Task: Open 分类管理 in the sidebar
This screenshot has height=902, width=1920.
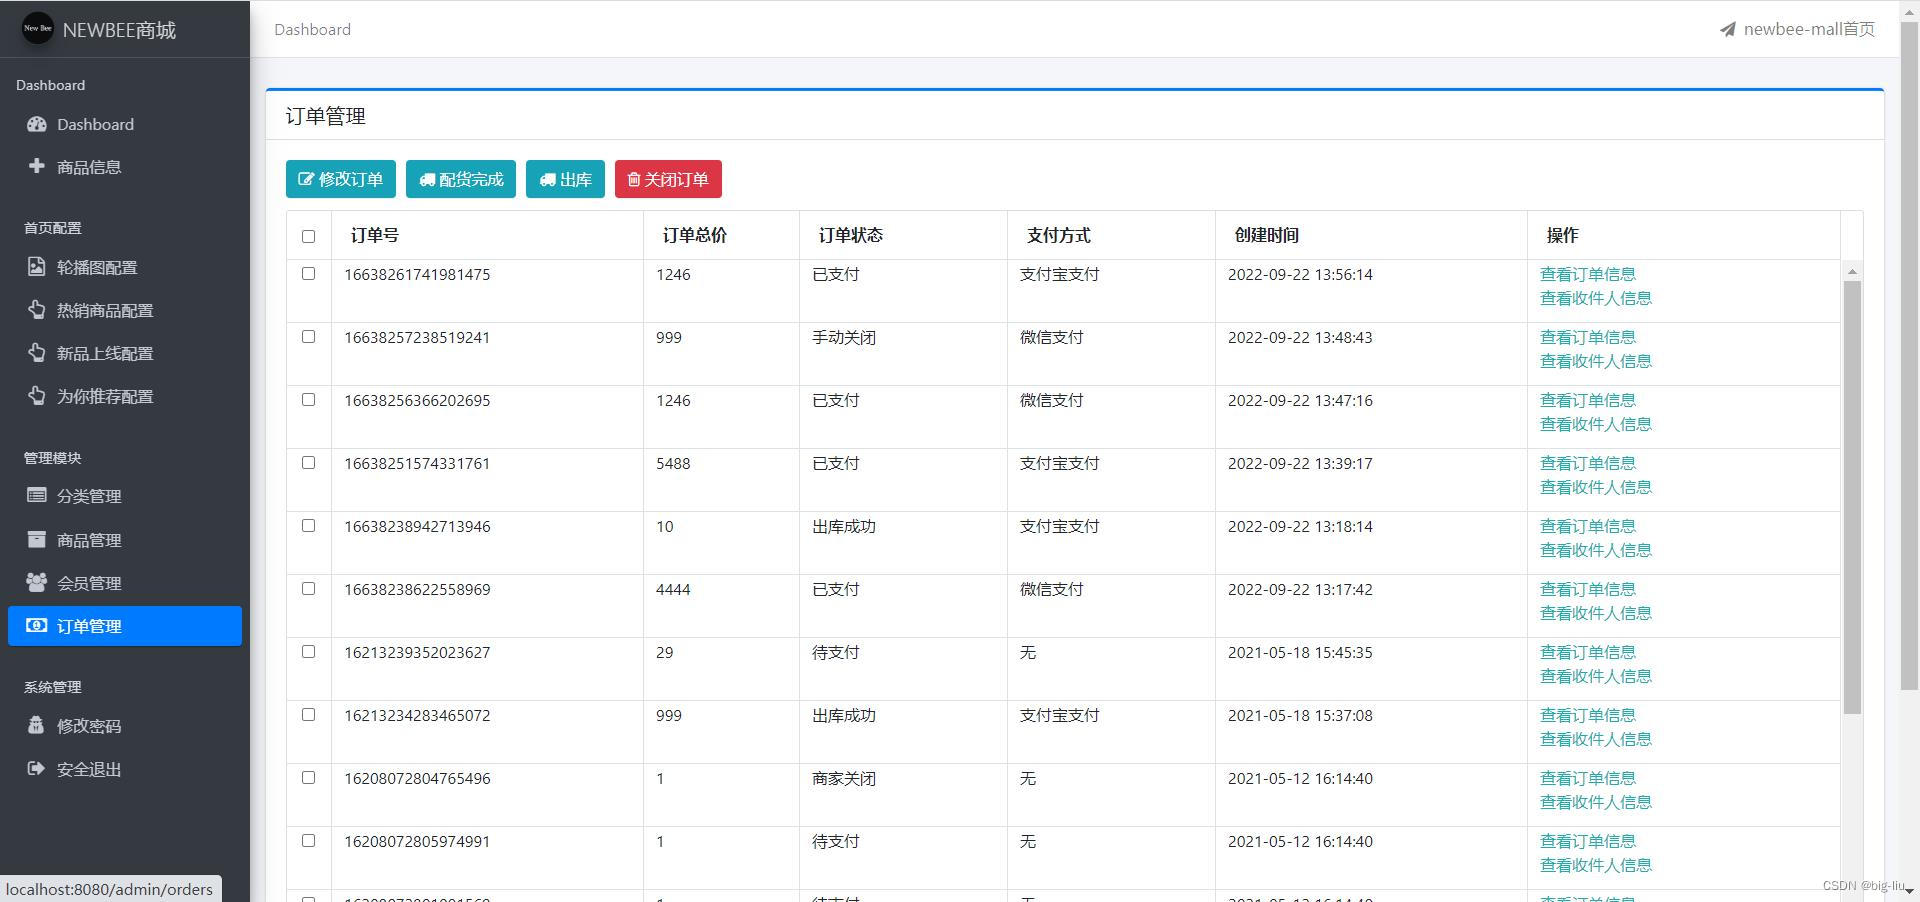Action: pyautogui.click(x=125, y=496)
